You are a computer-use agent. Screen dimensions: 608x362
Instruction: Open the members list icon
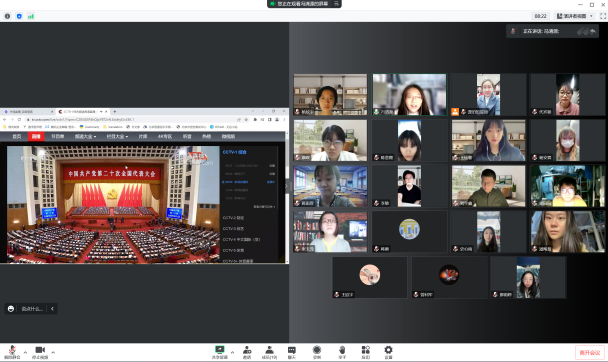pos(269,352)
